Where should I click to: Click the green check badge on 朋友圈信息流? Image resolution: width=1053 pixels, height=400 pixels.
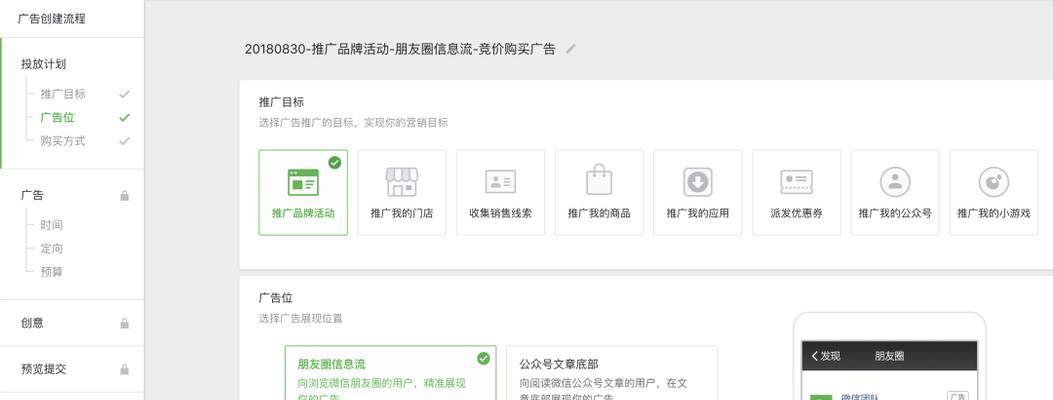484,358
